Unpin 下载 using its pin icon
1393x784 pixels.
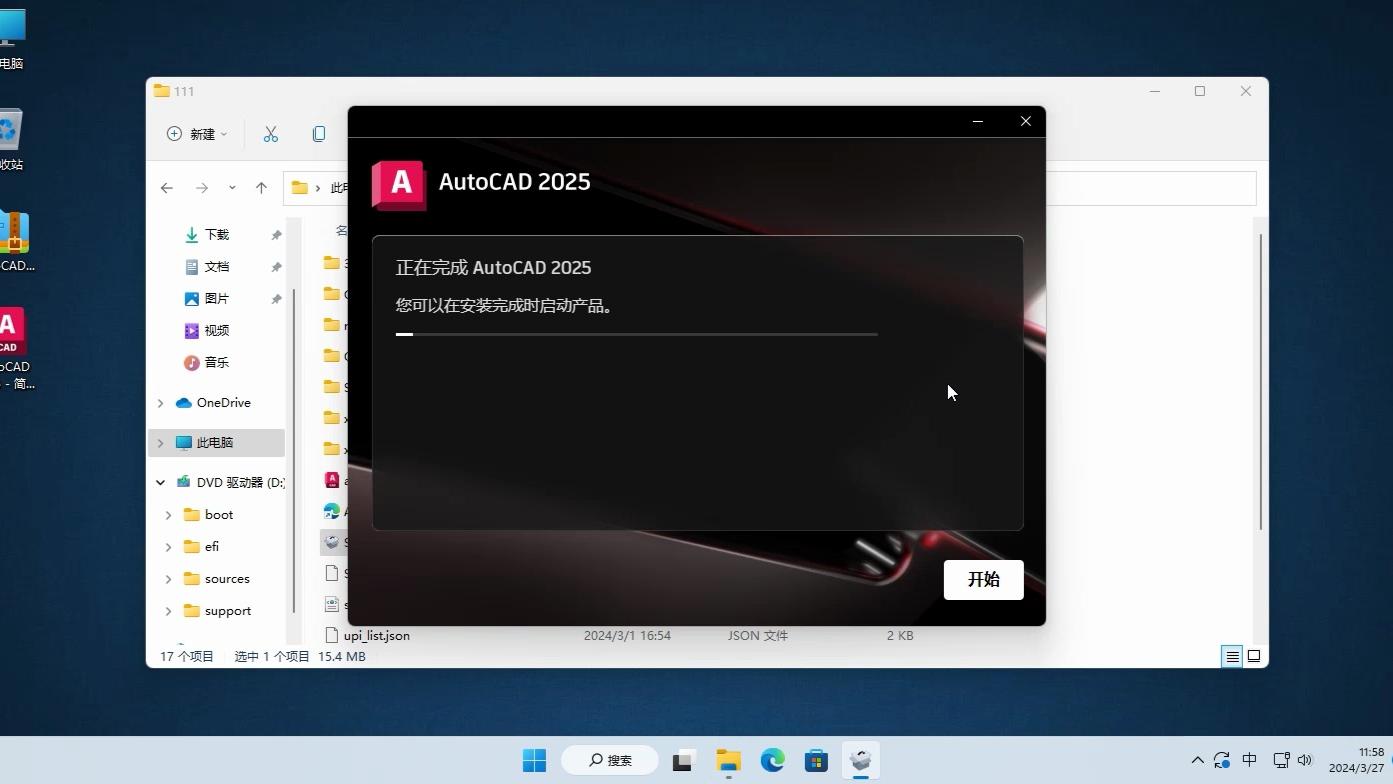point(276,235)
